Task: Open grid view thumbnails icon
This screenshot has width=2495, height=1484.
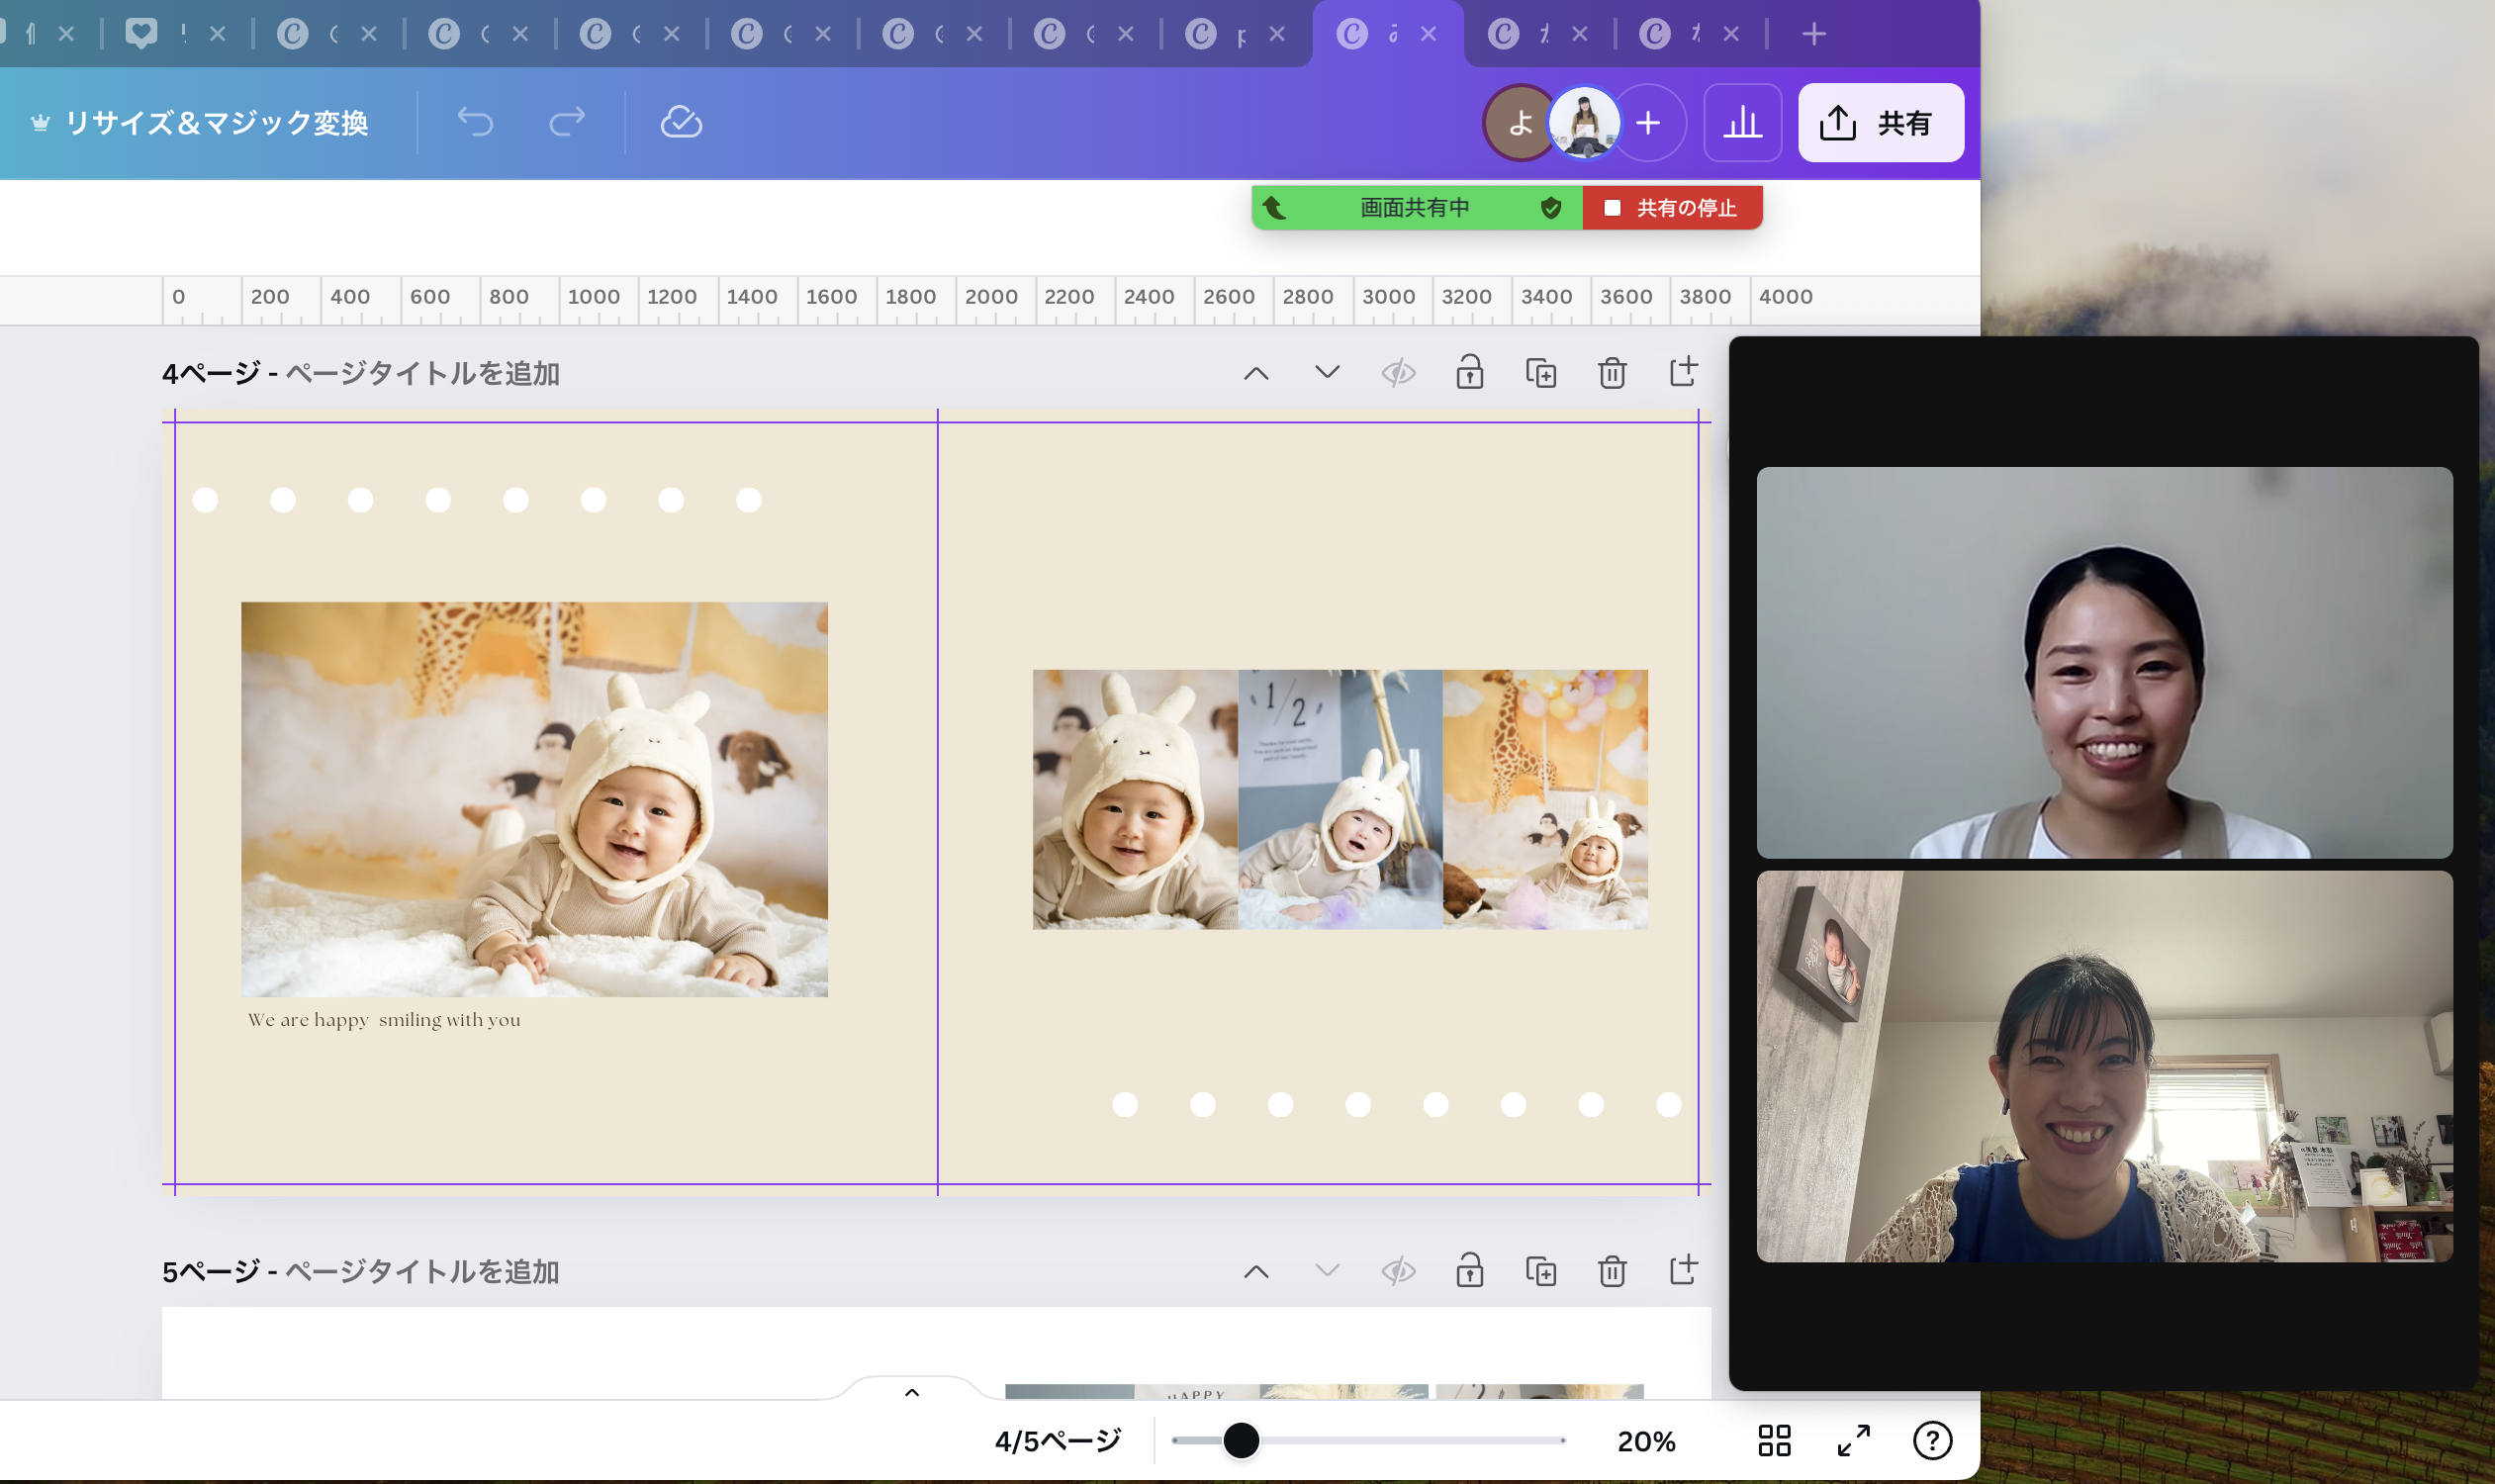Action: [x=1774, y=1441]
